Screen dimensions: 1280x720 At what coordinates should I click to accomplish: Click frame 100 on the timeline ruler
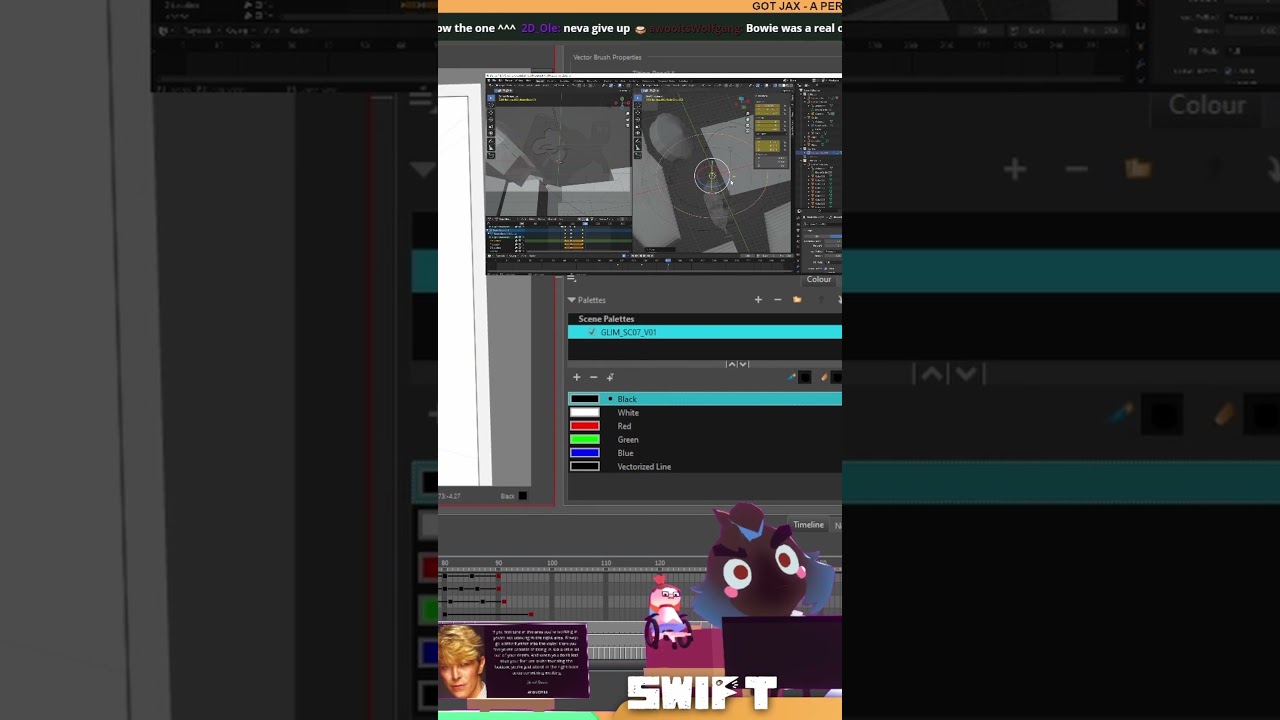[552, 563]
